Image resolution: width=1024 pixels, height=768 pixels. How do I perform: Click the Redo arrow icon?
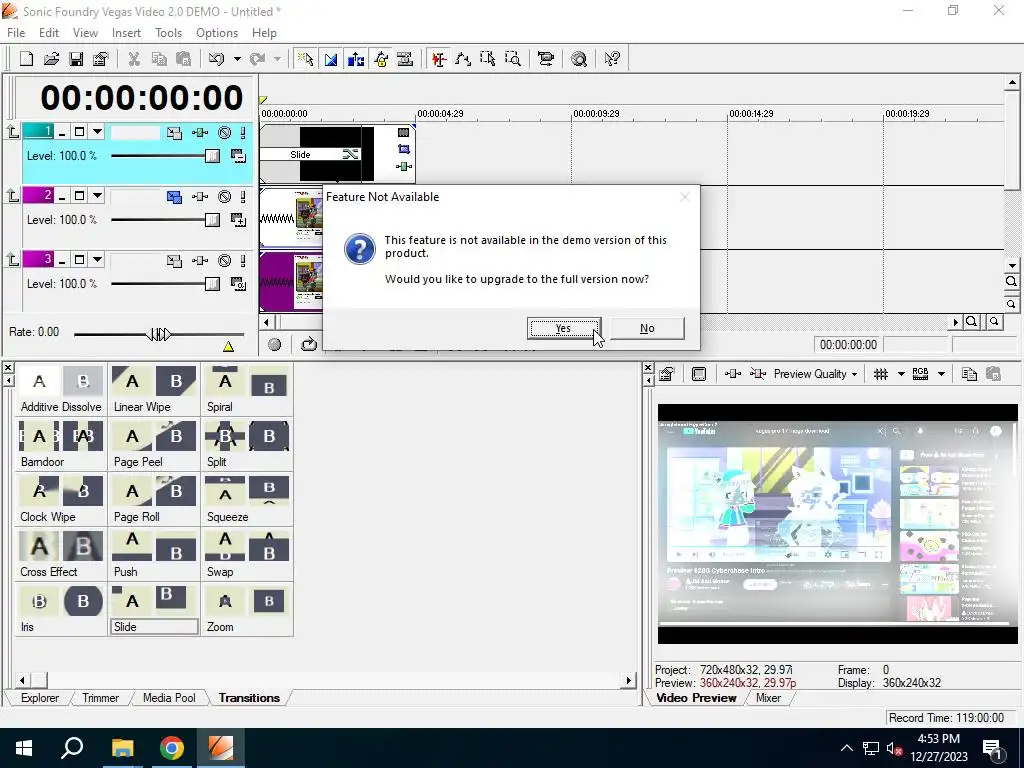click(x=257, y=59)
